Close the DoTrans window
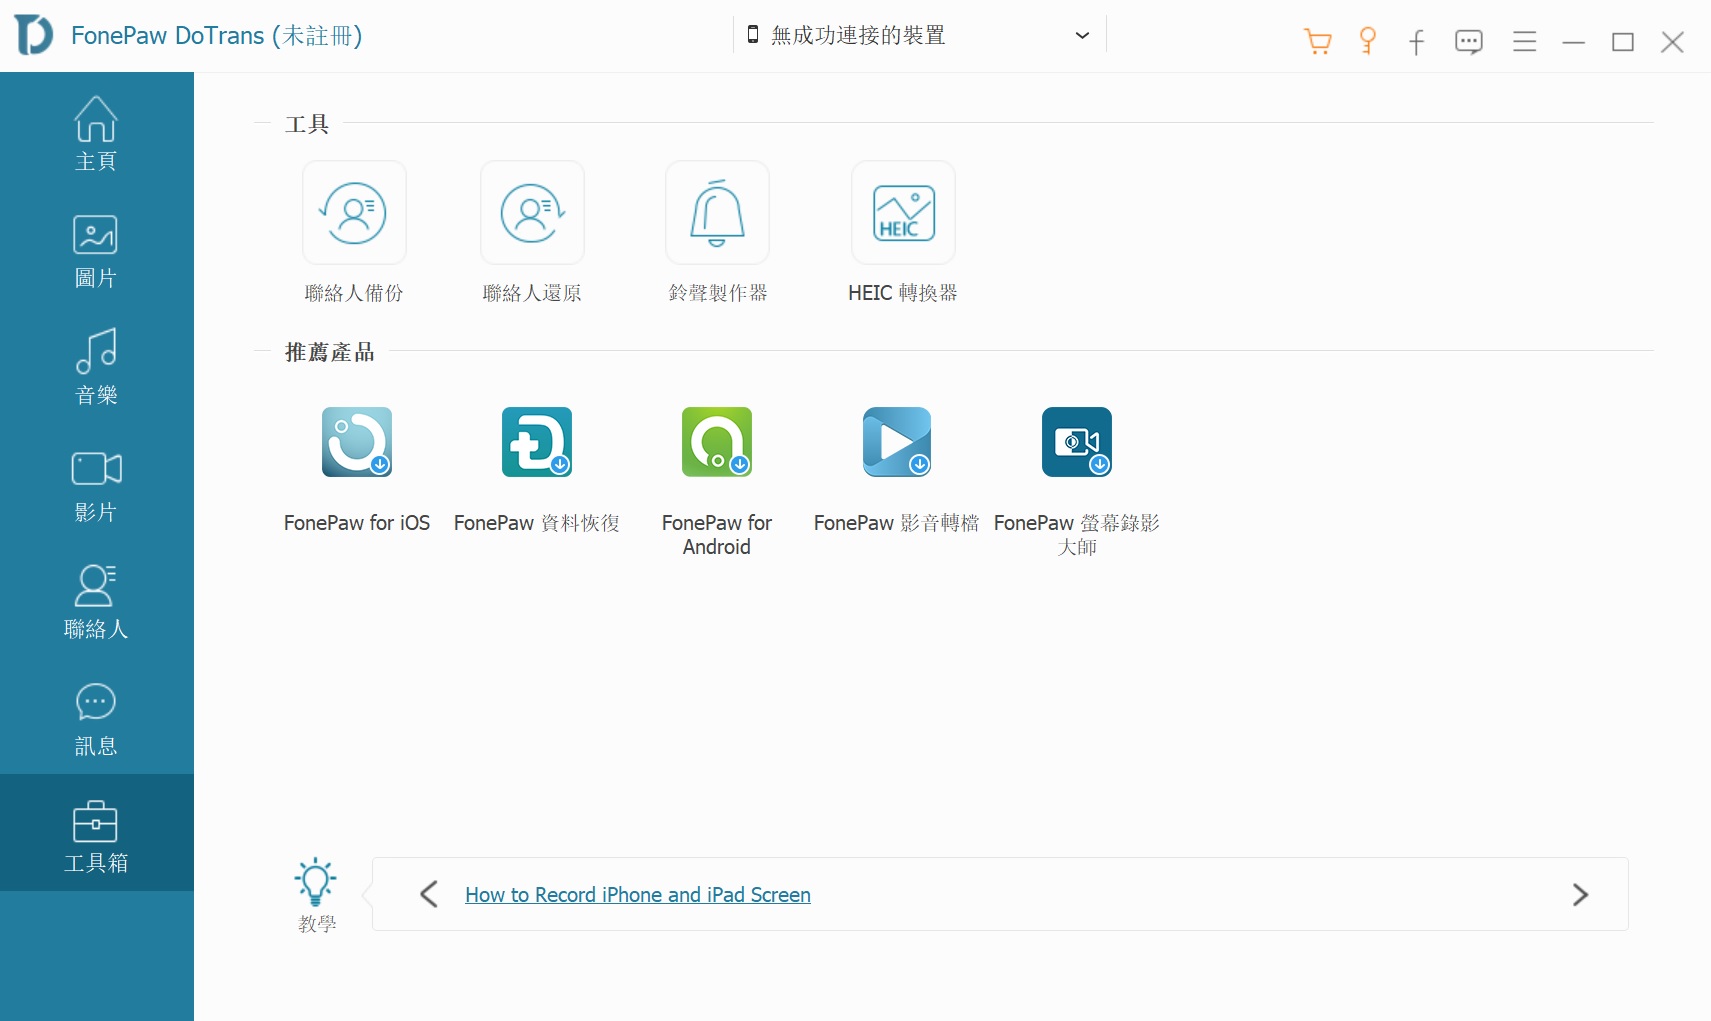This screenshot has height=1021, width=1711. (1673, 42)
